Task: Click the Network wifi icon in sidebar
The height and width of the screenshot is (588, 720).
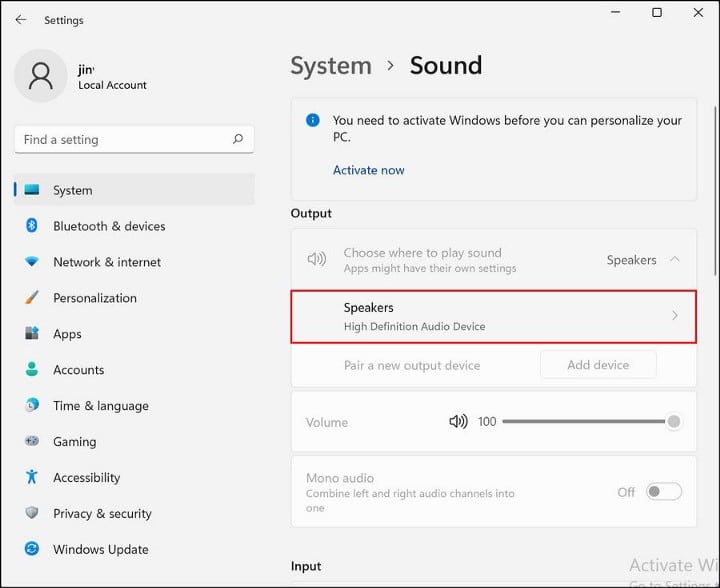Action: [32, 262]
